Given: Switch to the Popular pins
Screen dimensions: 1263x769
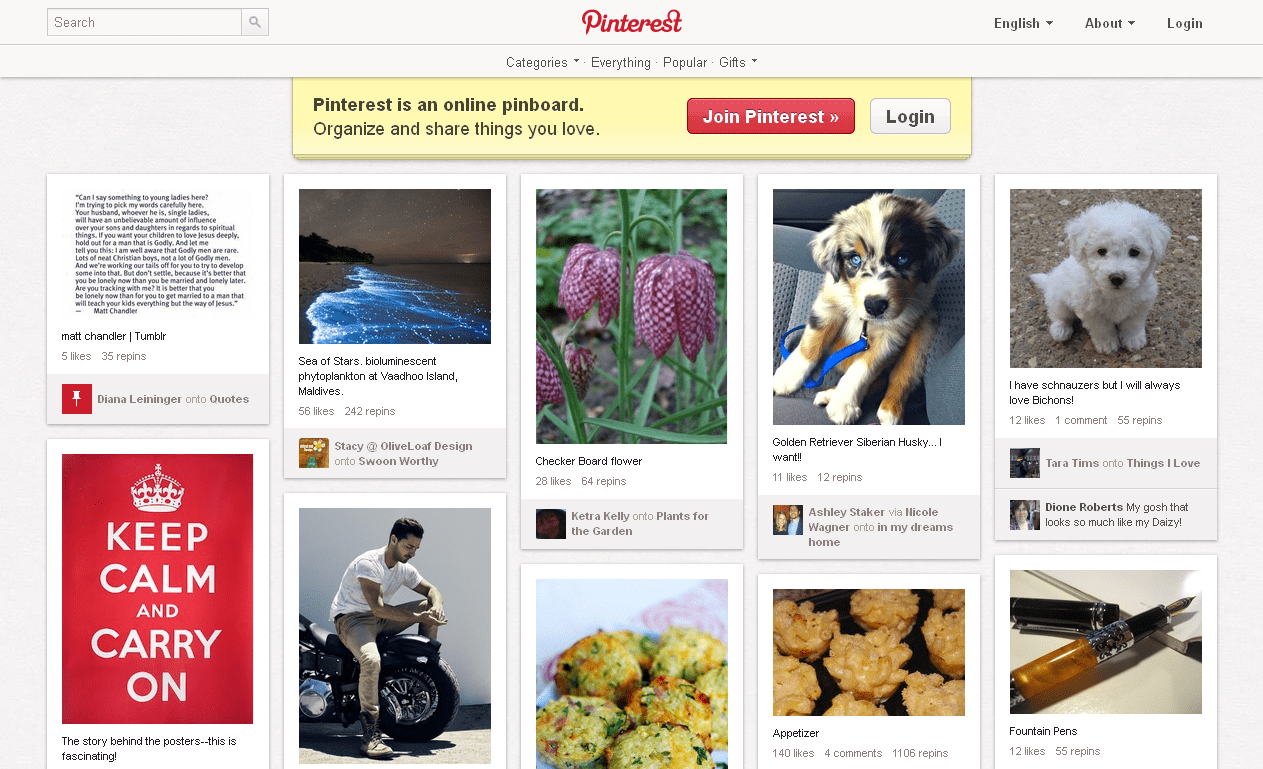Looking at the screenshot, I should [685, 62].
